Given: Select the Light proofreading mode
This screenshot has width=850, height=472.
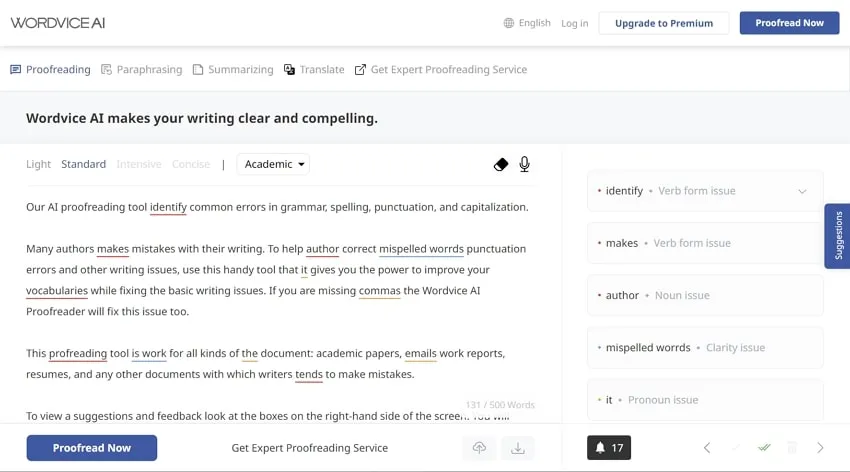Looking at the screenshot, I should point(38,164).
